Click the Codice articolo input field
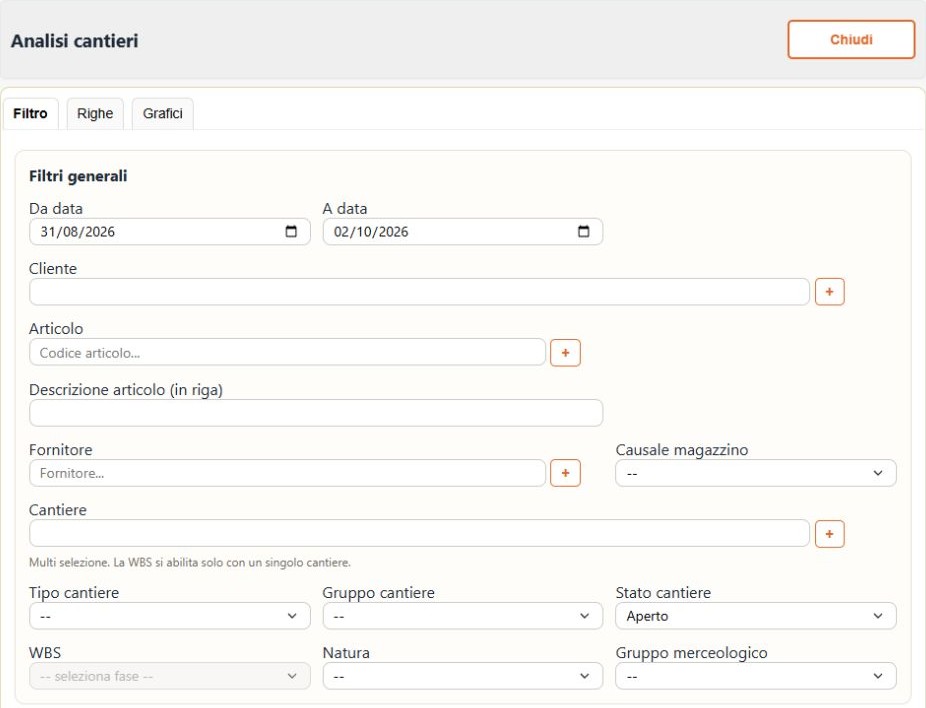Viewport: 926px width, 708px height. 287,353
